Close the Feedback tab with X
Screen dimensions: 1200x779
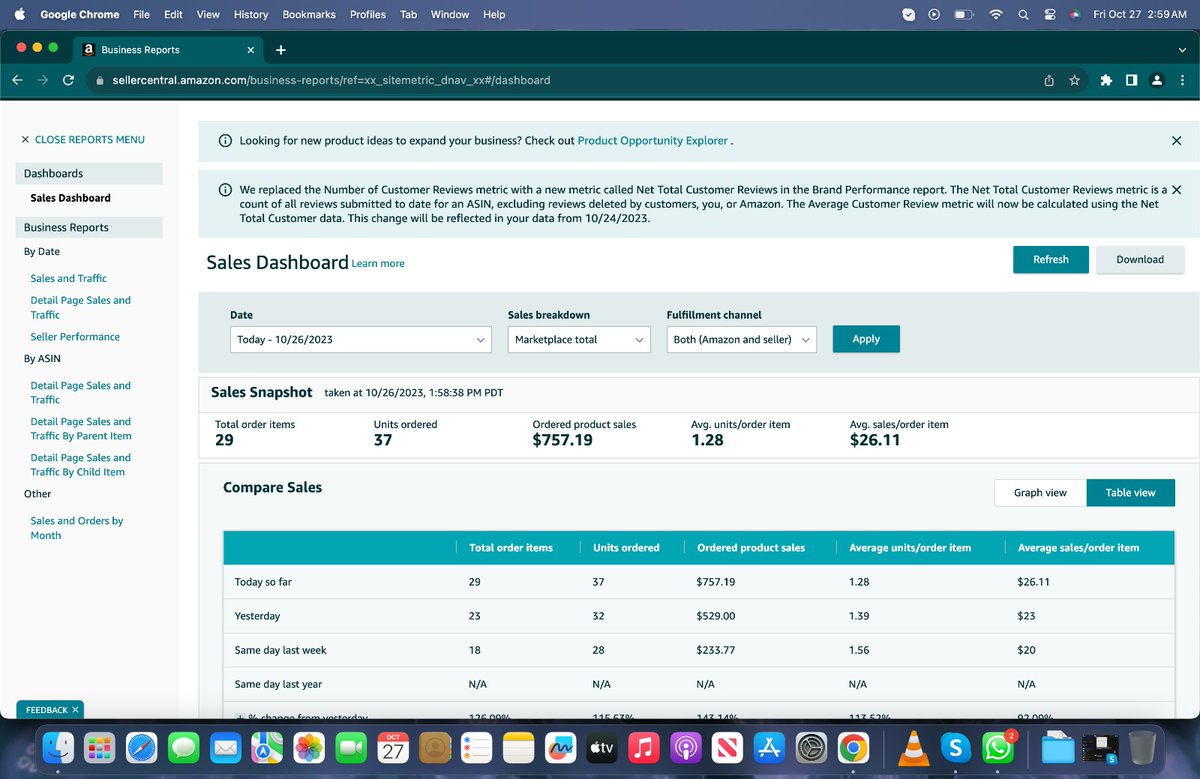tap(76, 710)
